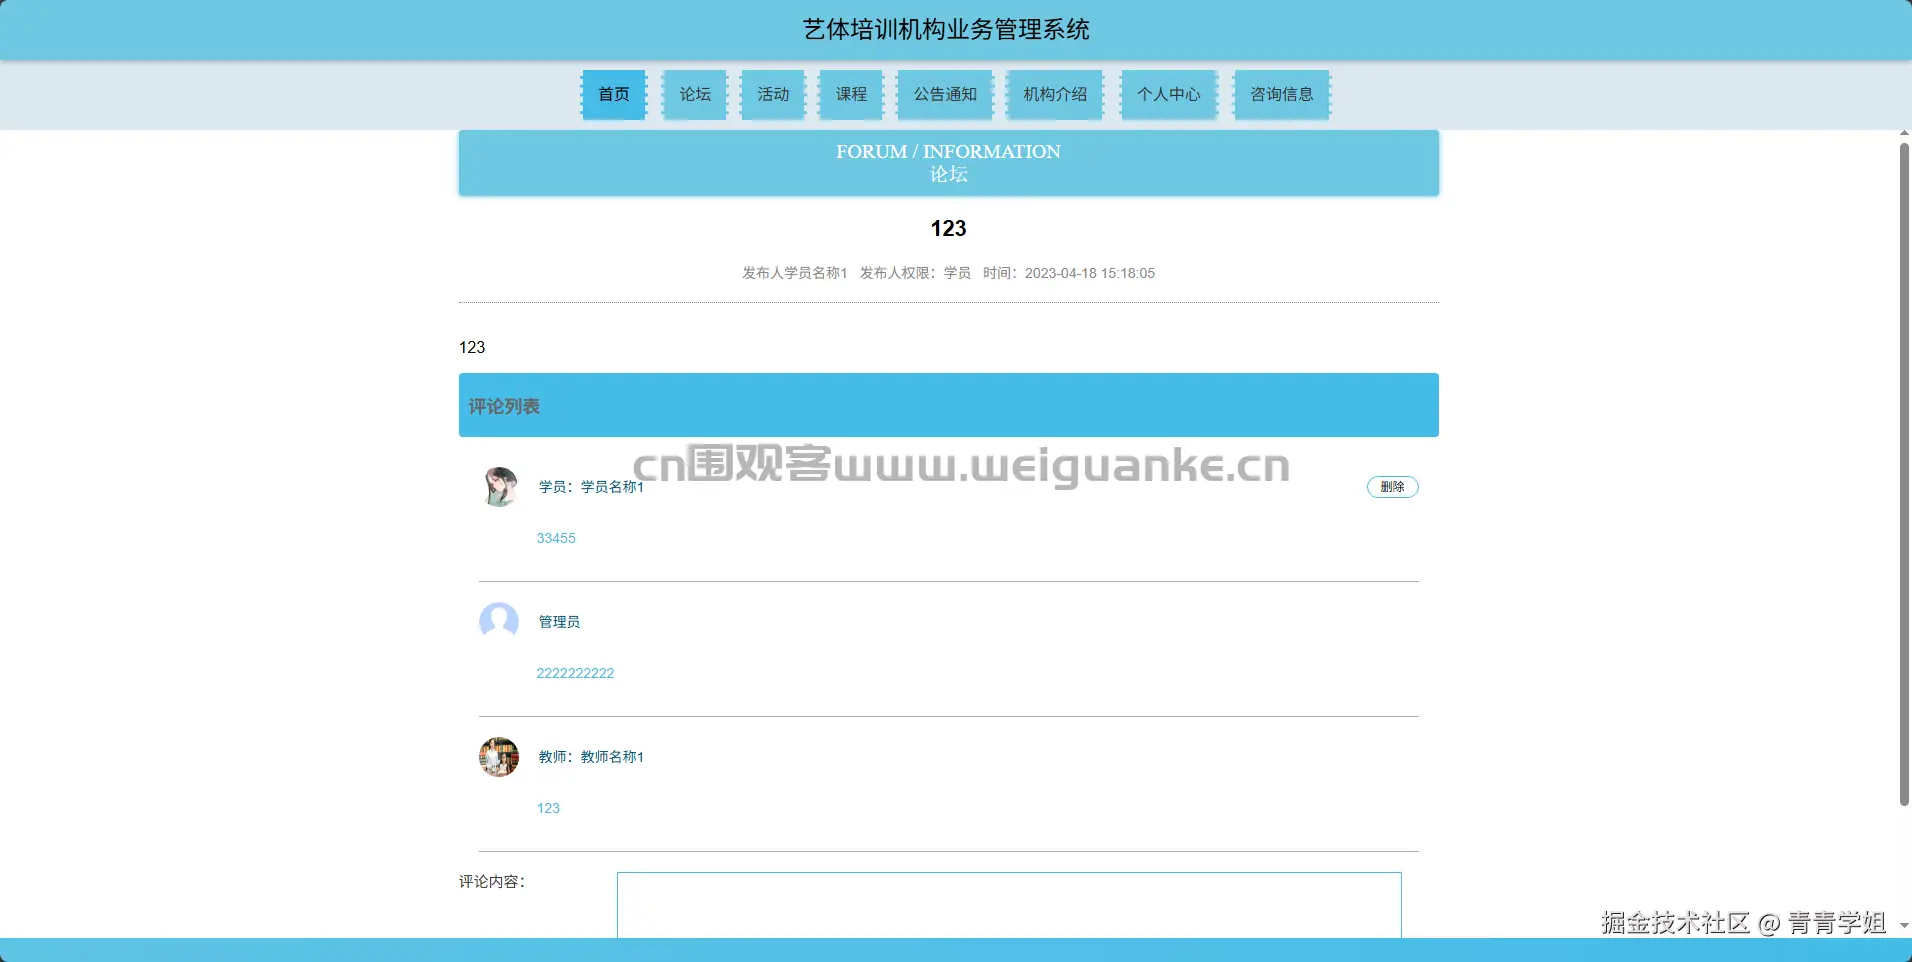Select the 机构介绍 navigation tab
This screenshot has height=962, width=1912.
point(1055,94)
